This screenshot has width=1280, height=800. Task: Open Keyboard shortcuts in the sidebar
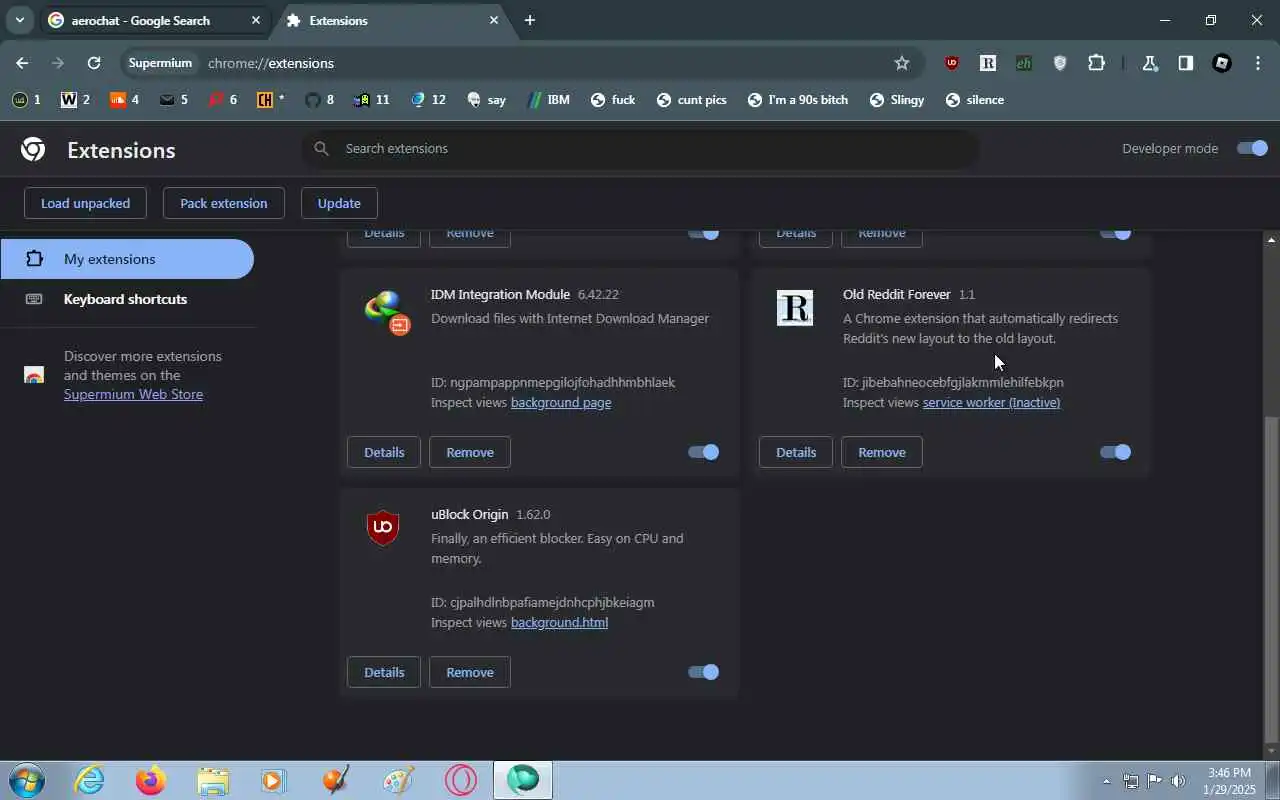[127, 299]
